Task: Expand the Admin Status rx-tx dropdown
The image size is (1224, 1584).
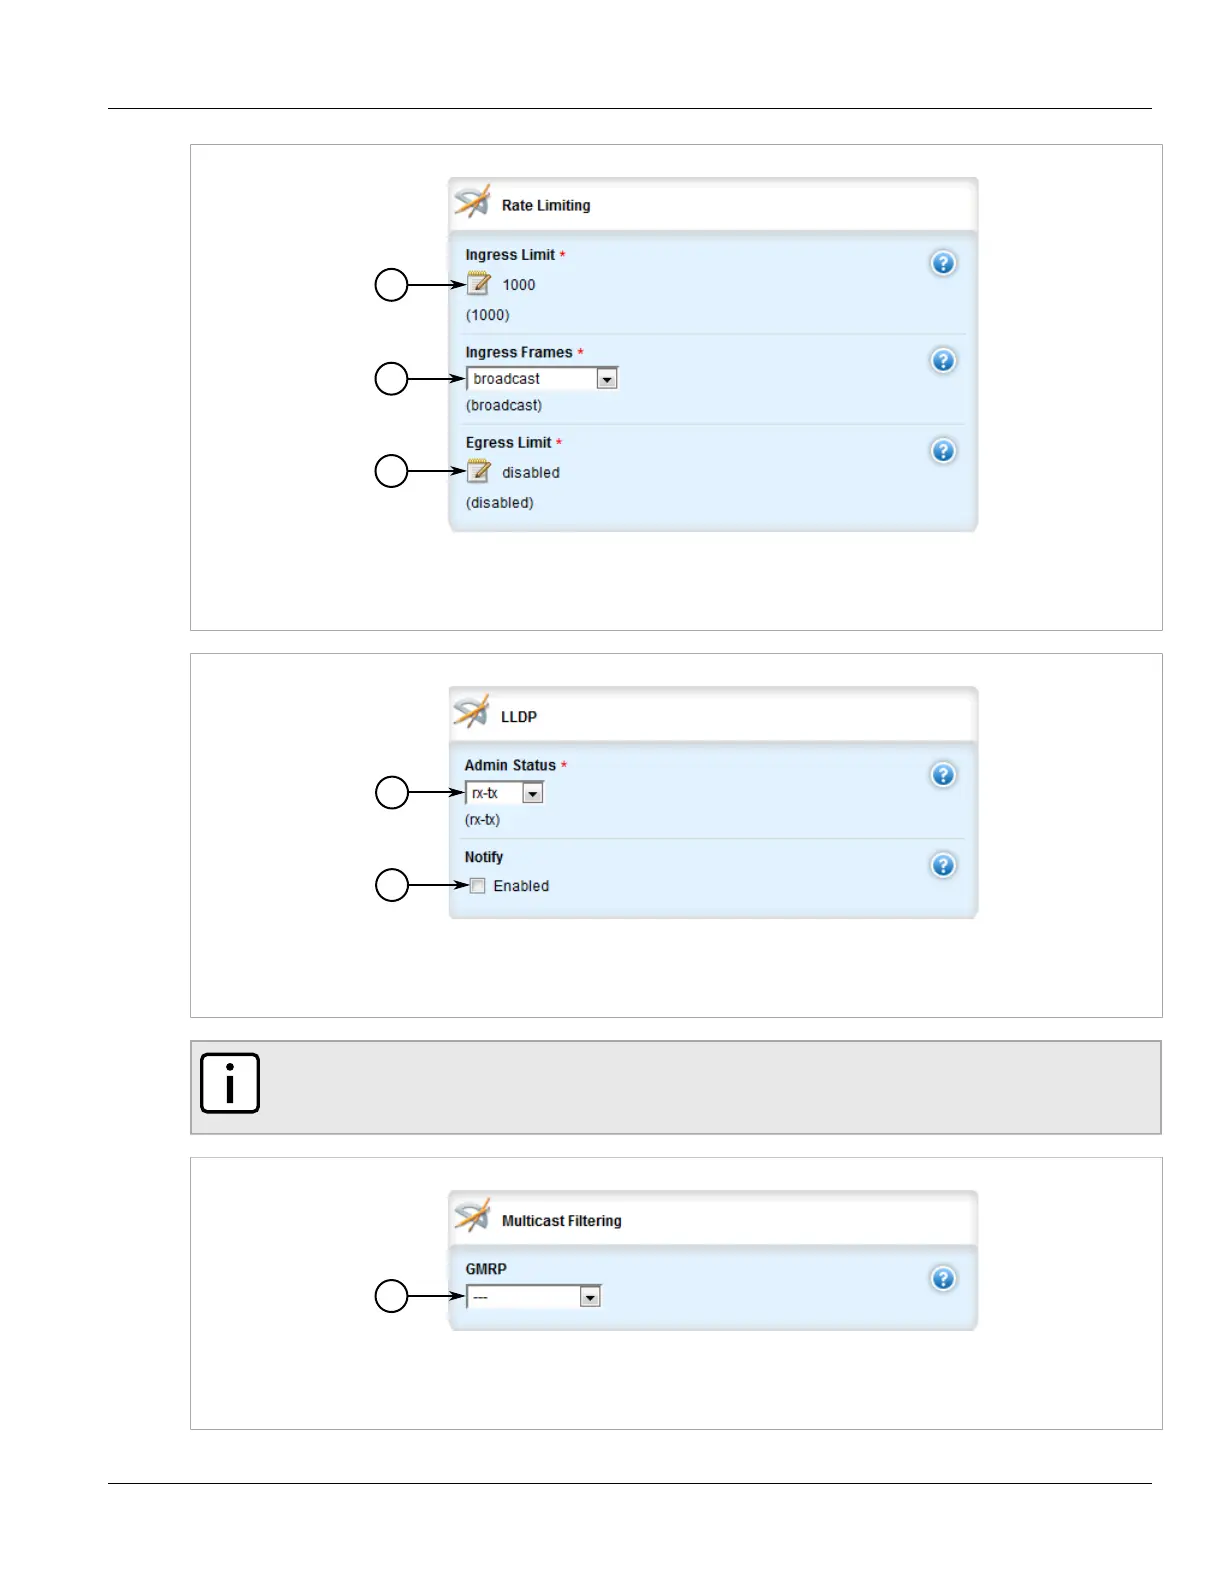Action: [533, 793]
